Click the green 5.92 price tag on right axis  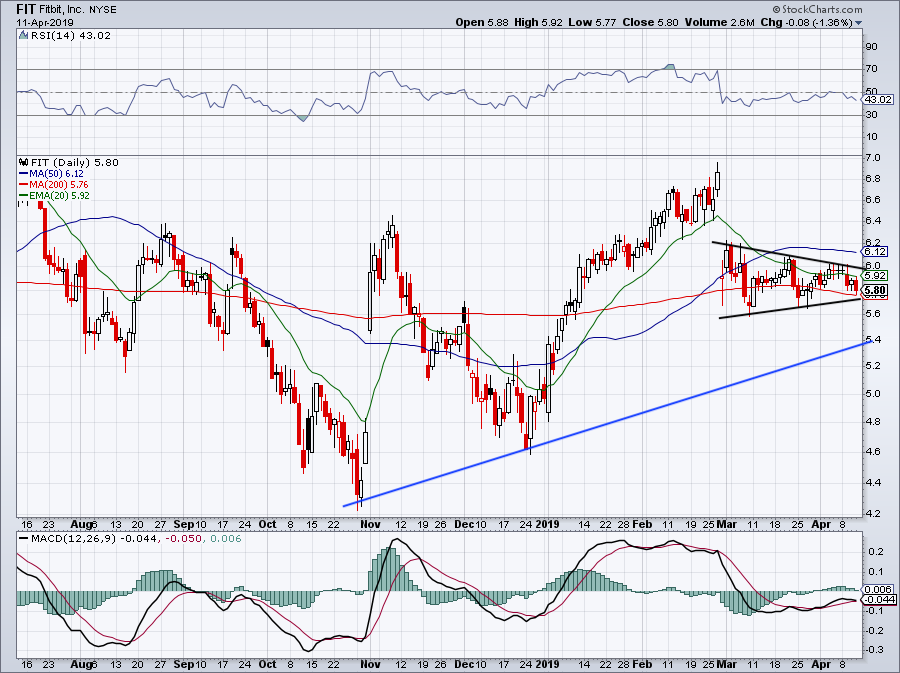(876, 275)
